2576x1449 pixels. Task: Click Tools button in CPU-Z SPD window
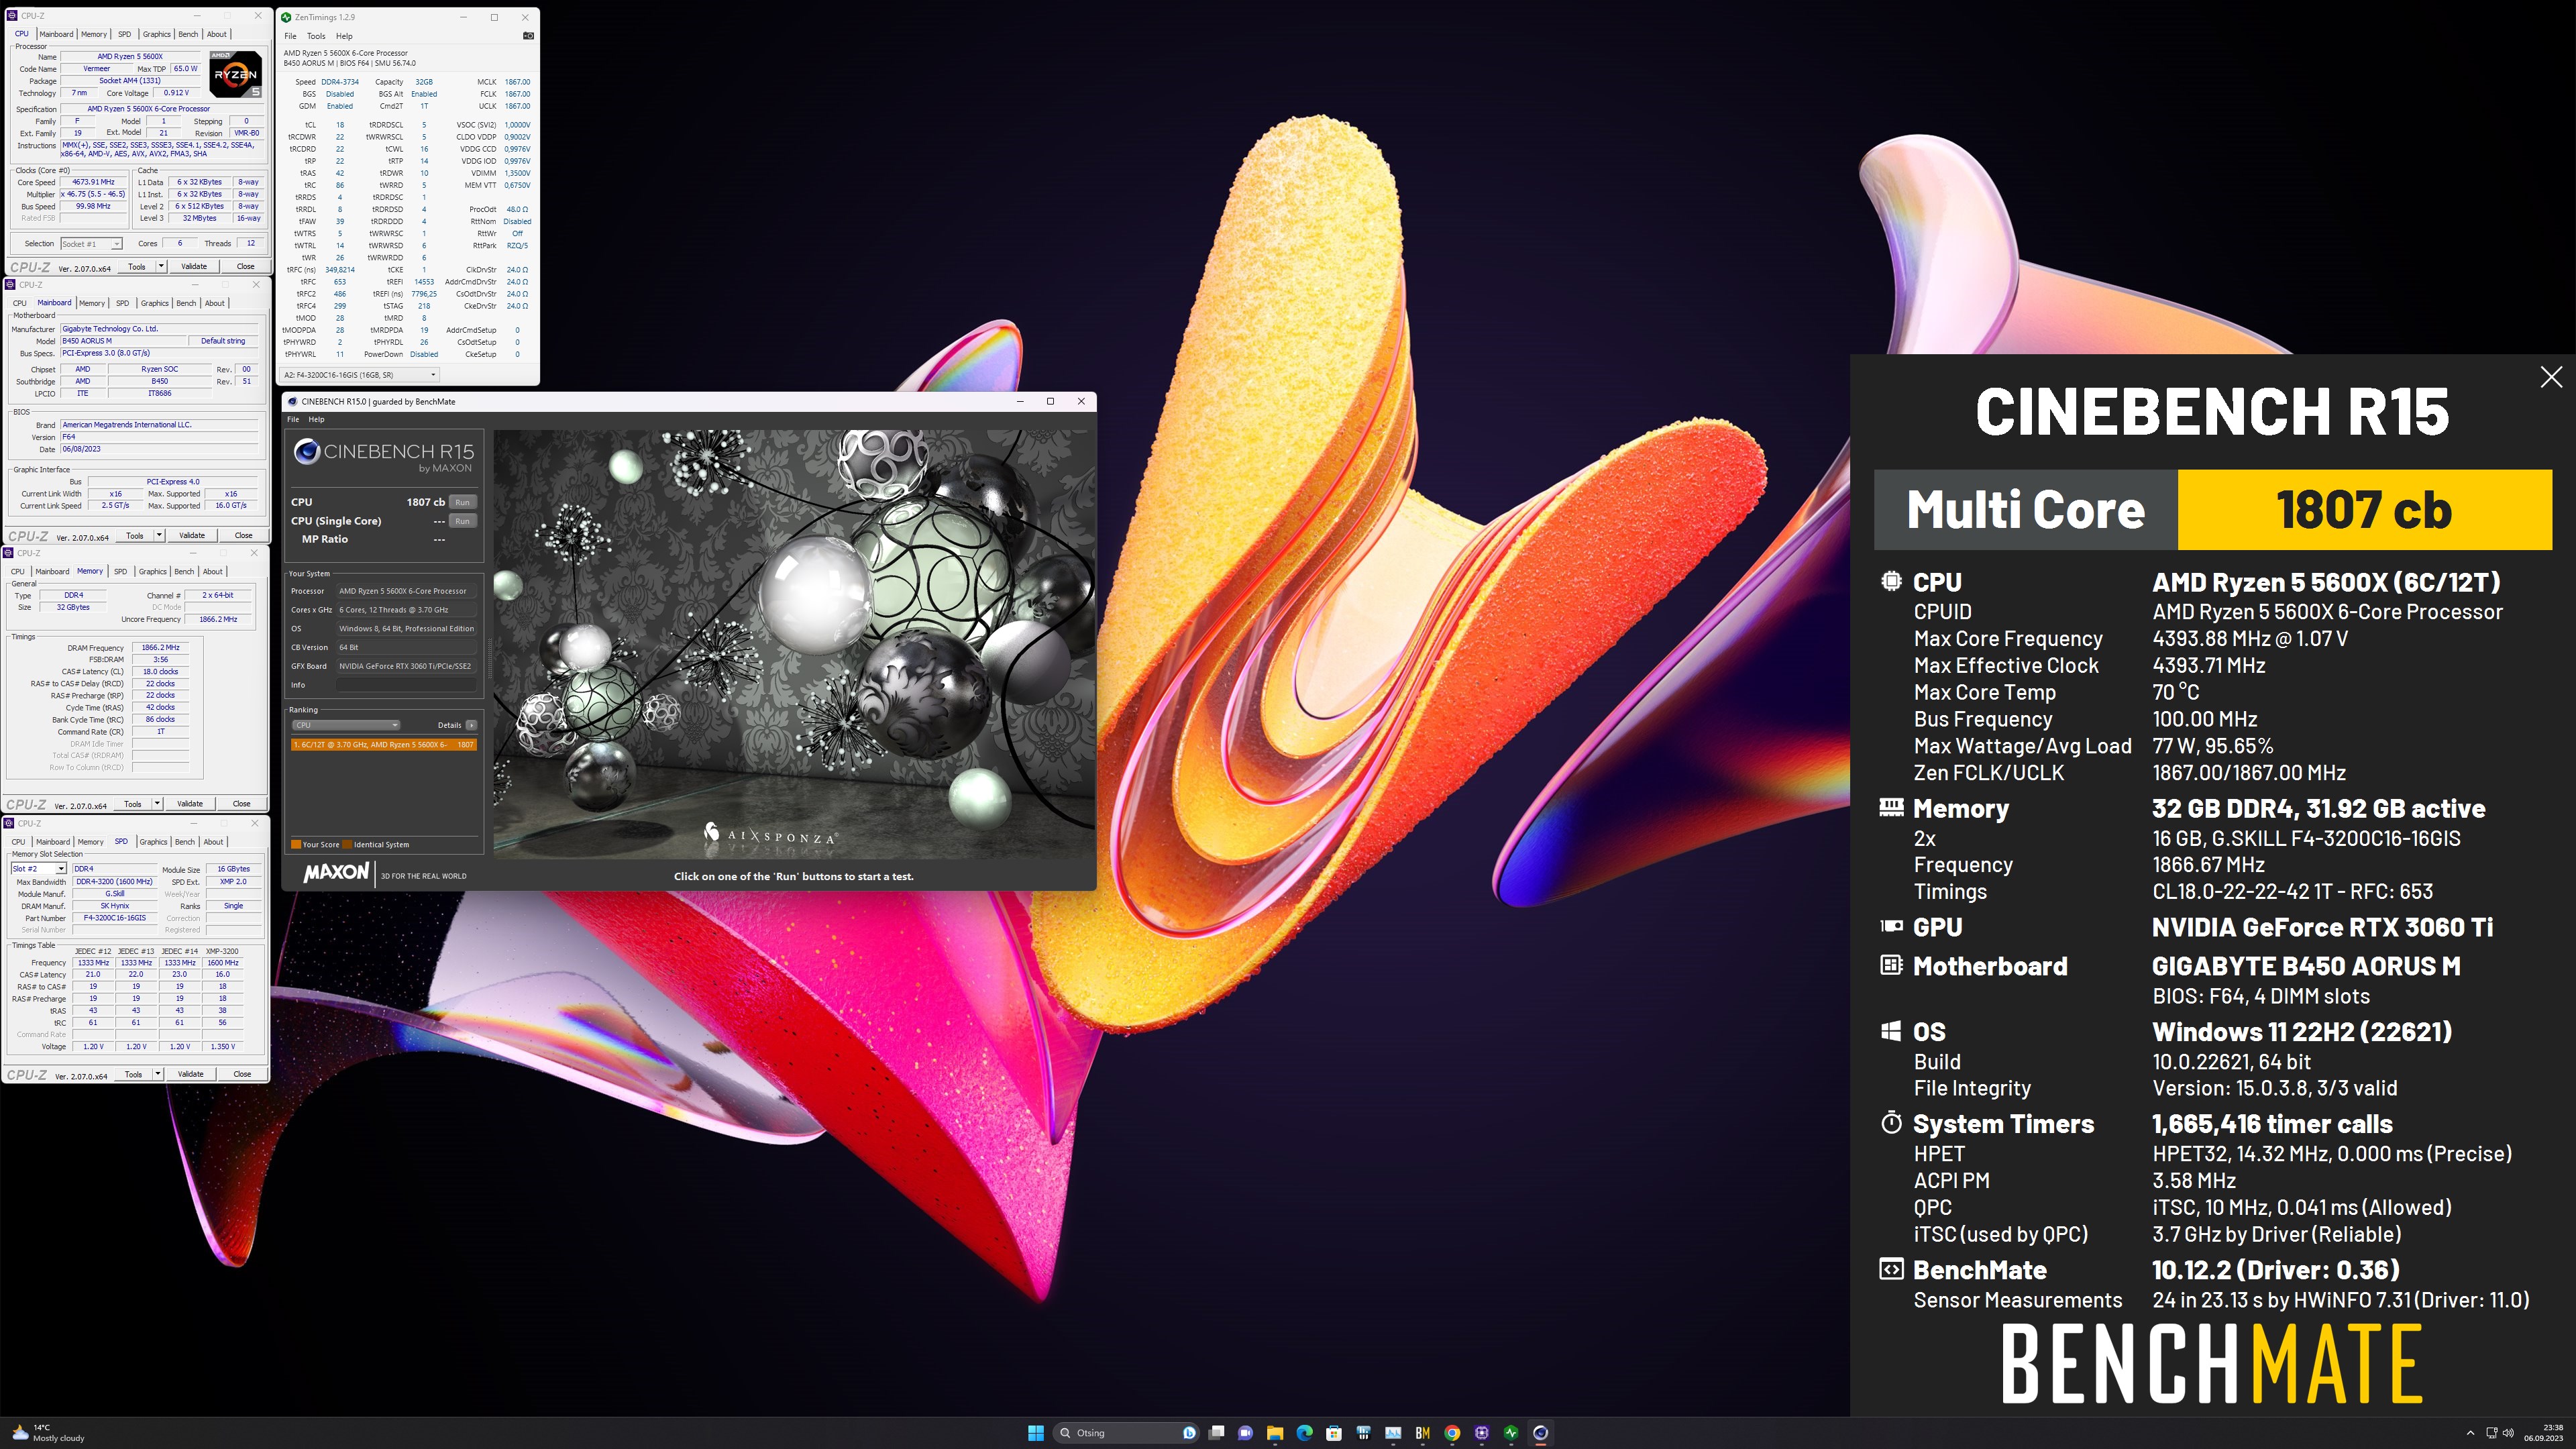(133, 1074)
